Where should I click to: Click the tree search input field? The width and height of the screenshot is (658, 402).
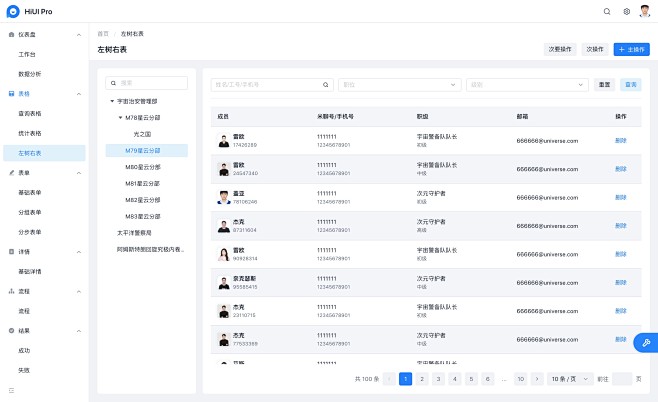[150, 82]
